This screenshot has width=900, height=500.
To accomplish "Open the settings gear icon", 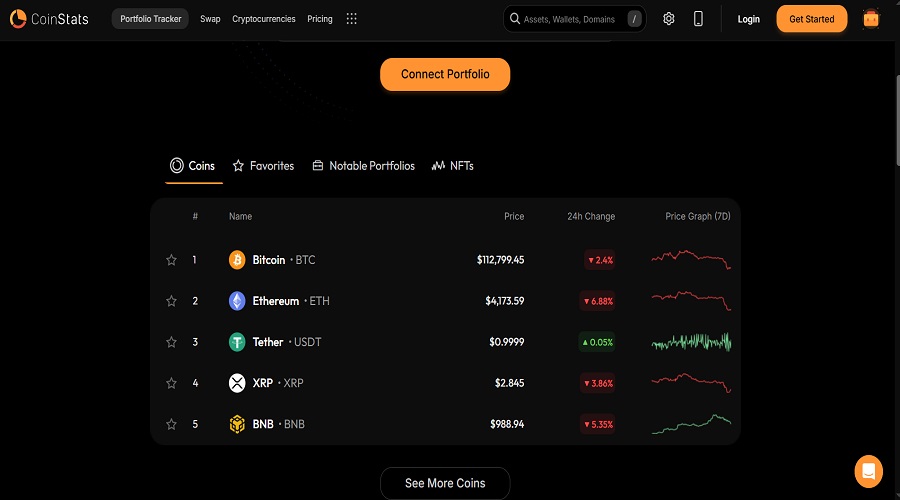I will (x=669, y=19).
